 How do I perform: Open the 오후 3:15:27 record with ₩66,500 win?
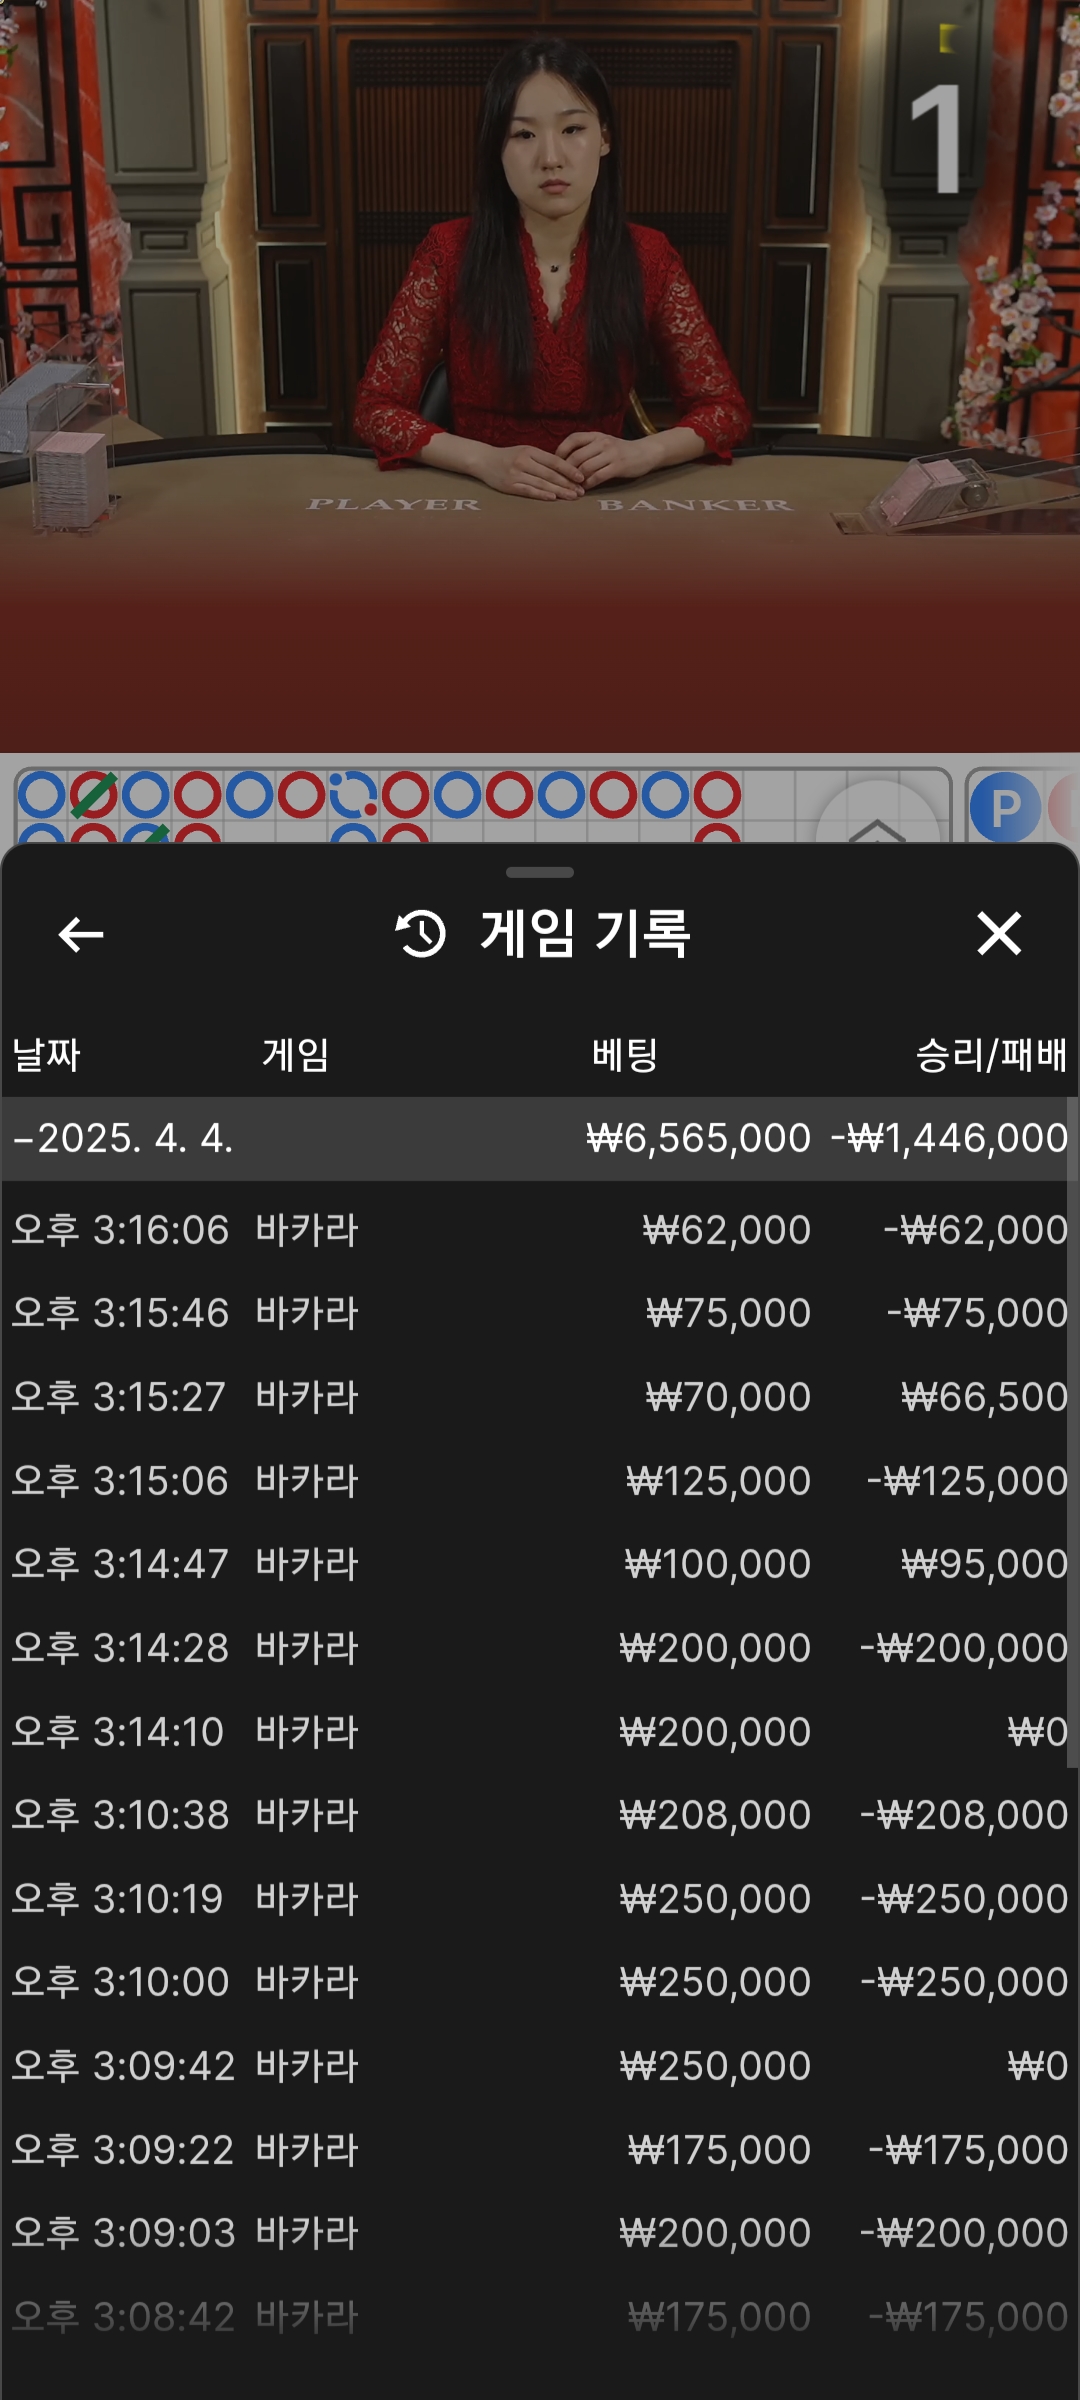540,1397
